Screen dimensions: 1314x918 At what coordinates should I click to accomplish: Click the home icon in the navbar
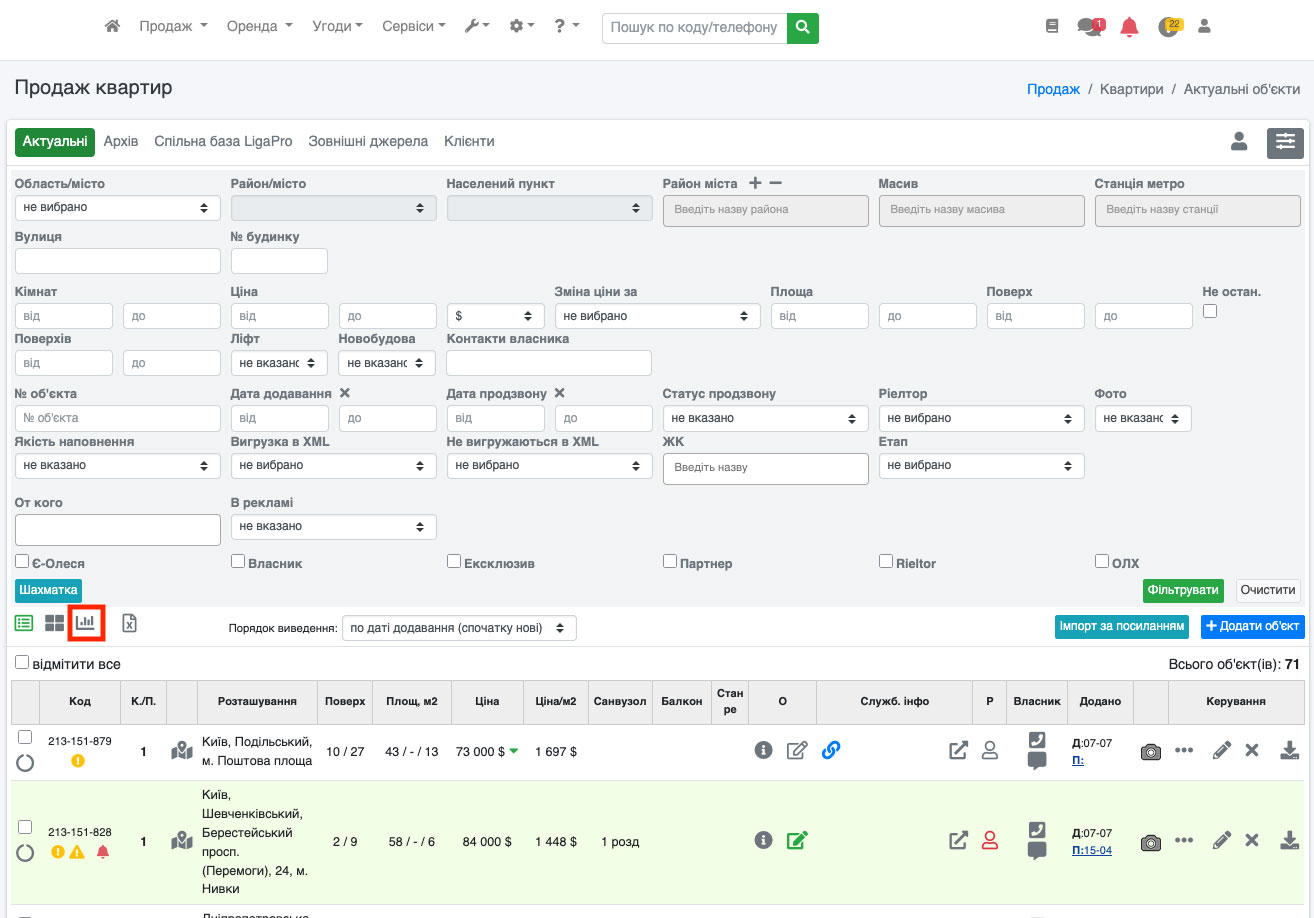coord(112,27)
